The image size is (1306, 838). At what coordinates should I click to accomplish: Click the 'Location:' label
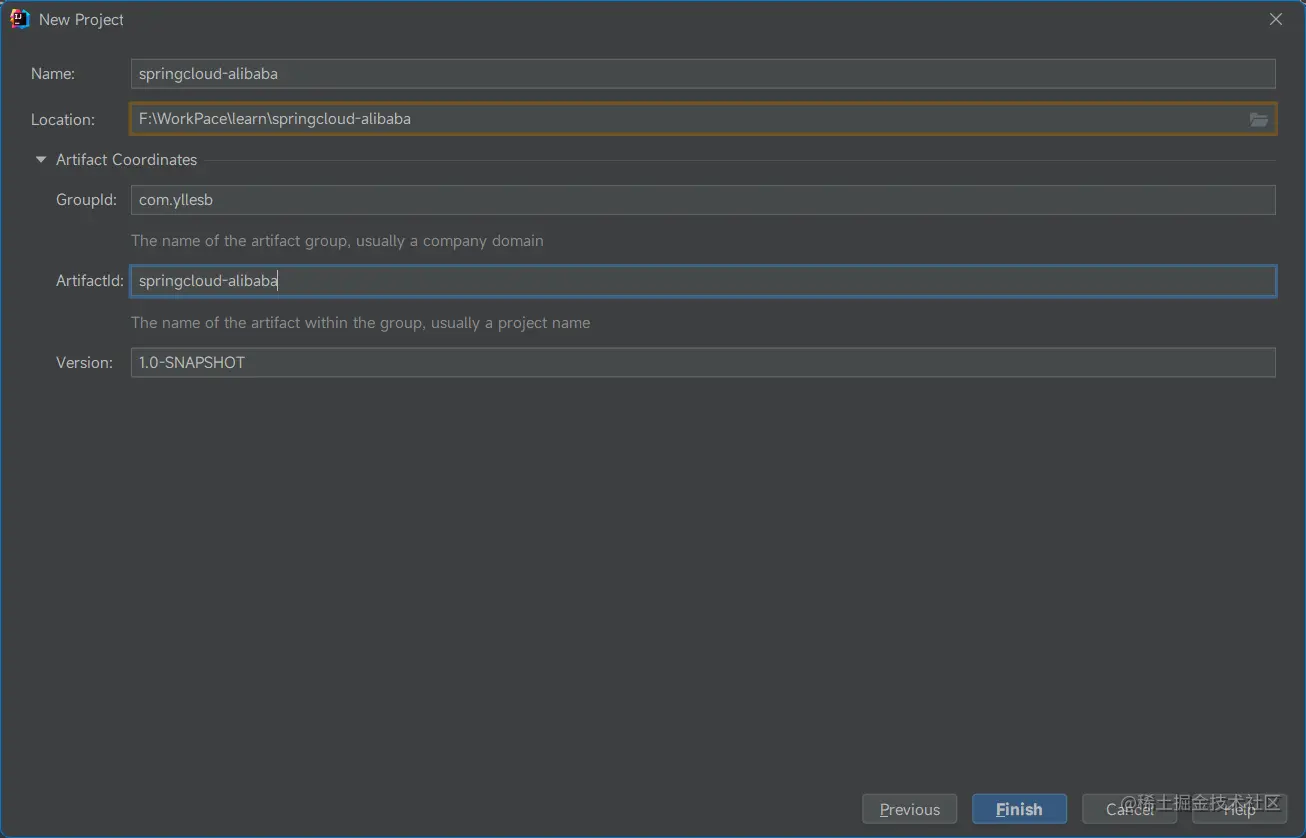(x=63, y=120)
